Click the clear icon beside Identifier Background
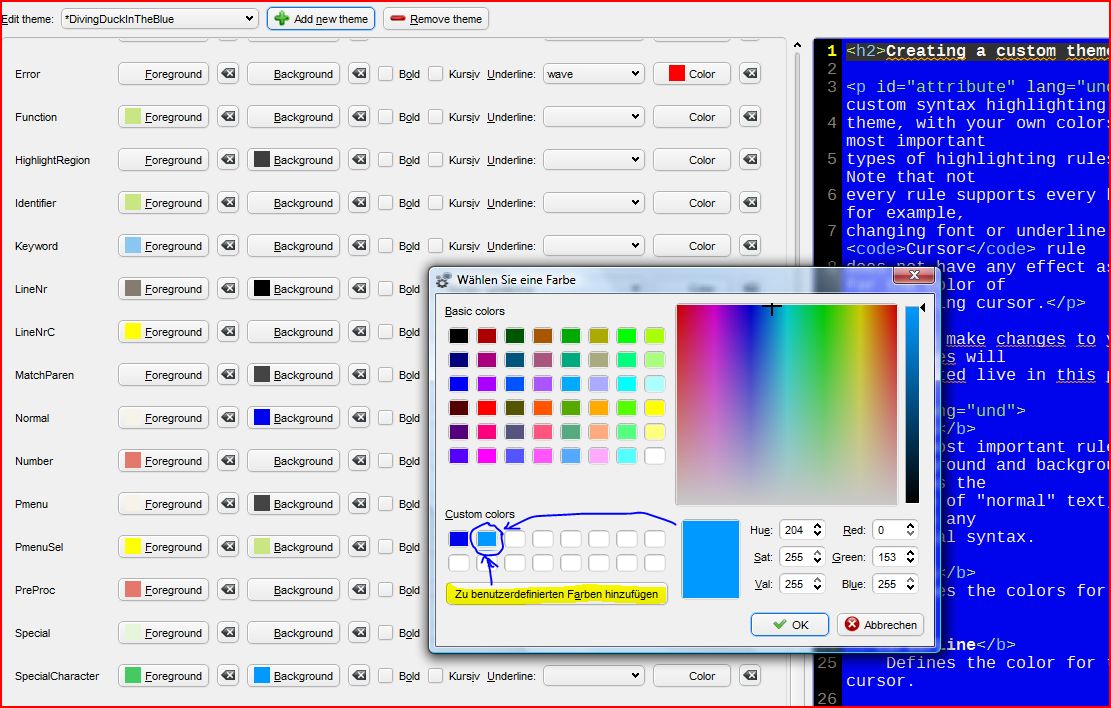This screenshot has height=708, width=1111. (358, 203)
